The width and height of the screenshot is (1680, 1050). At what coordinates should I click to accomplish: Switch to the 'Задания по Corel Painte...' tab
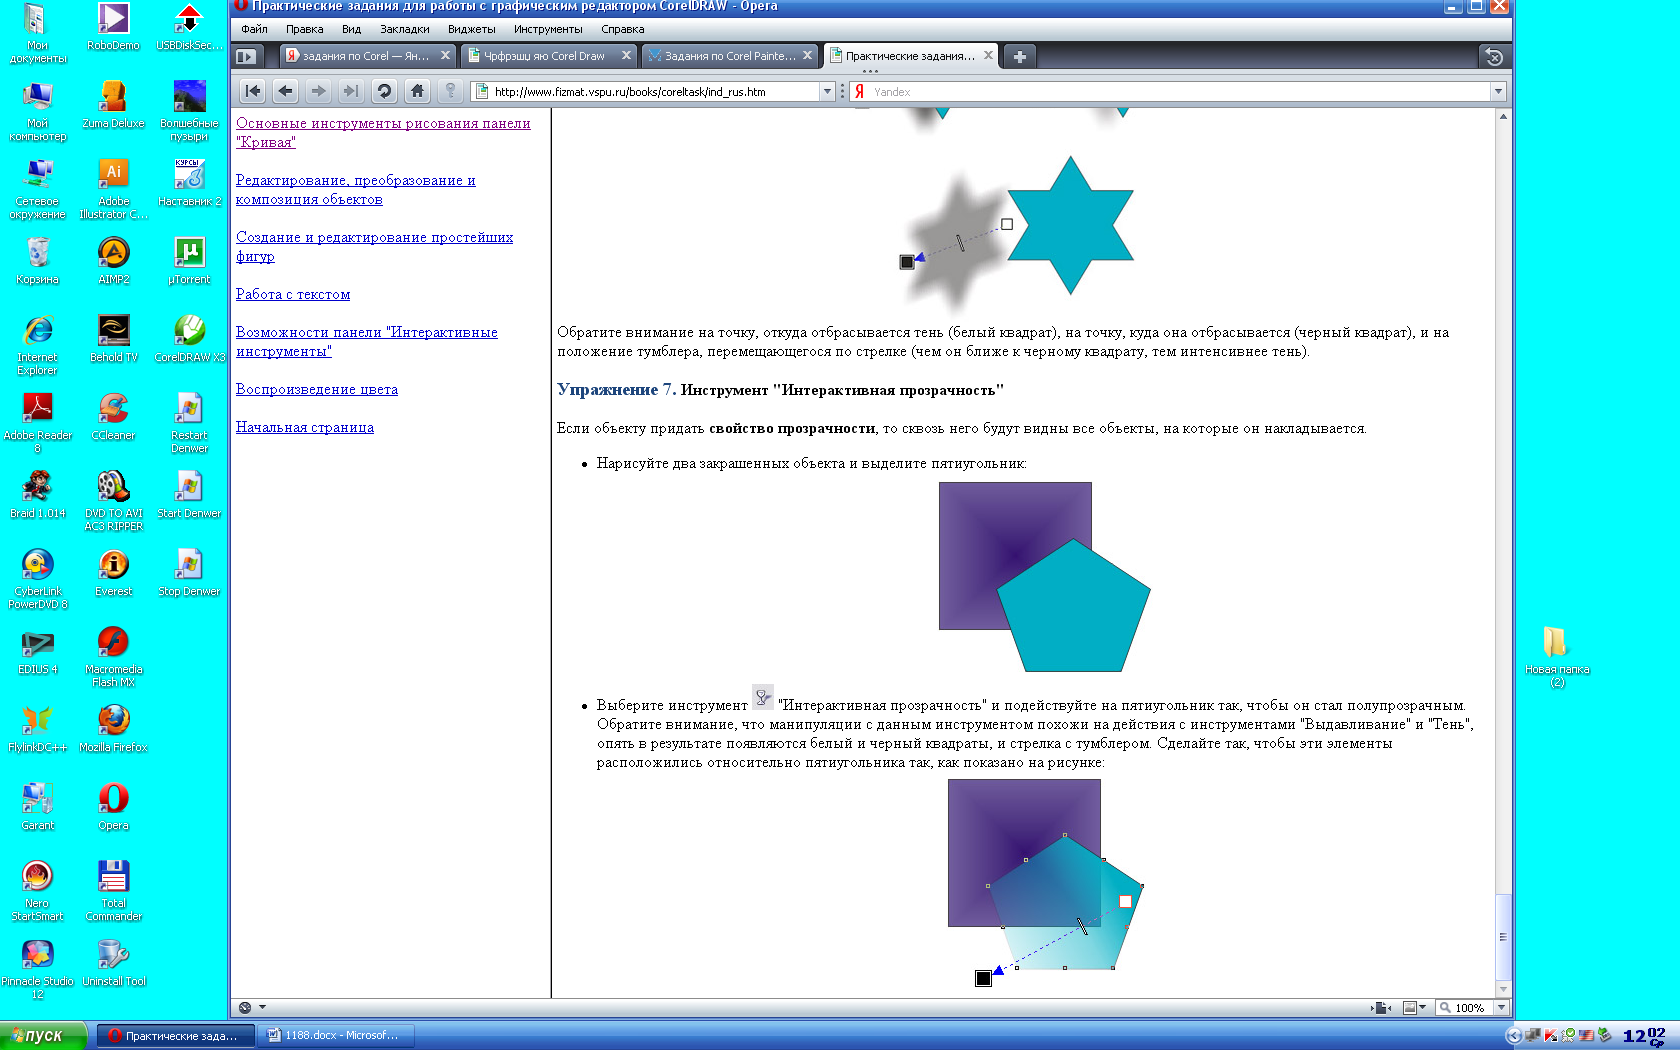(x=729, y=56)
